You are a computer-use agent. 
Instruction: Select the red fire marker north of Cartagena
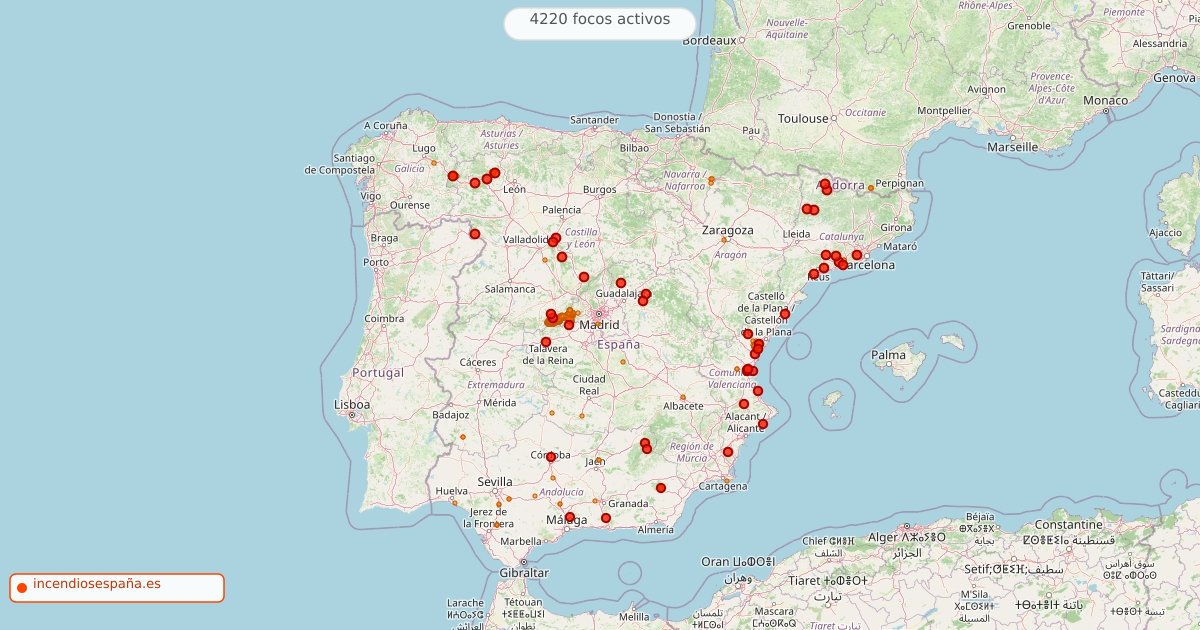click(x=728, y=452)
